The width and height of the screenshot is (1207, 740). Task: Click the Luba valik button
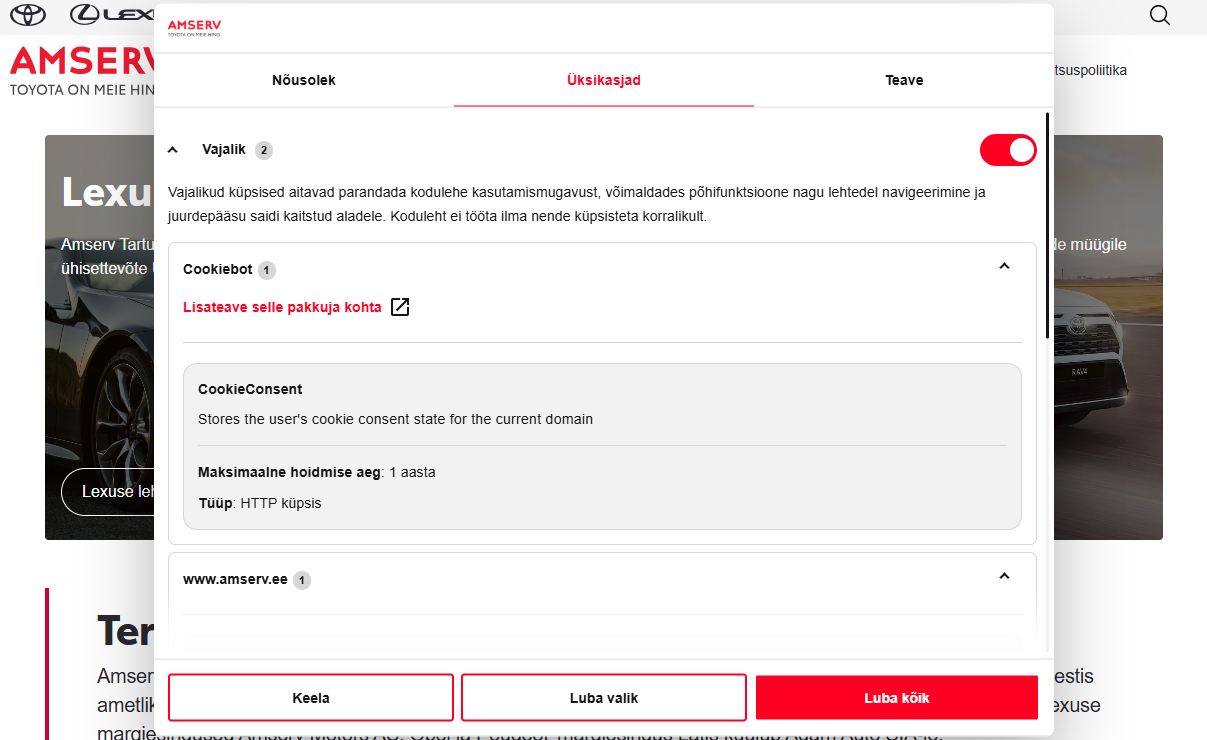click(x=604, y=698)
